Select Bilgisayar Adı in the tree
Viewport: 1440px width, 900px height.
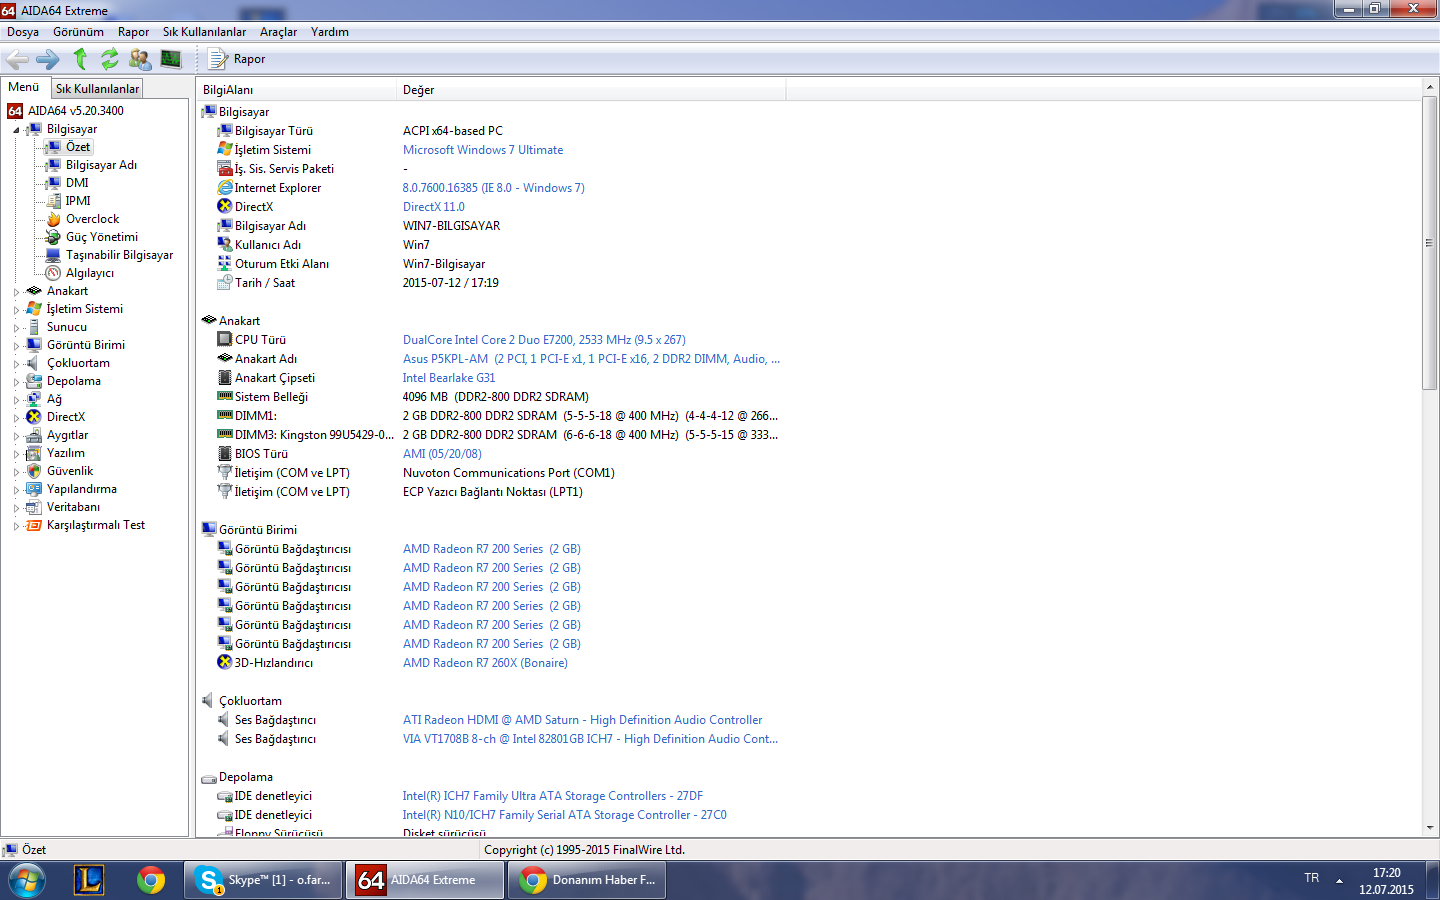(101, 165)
